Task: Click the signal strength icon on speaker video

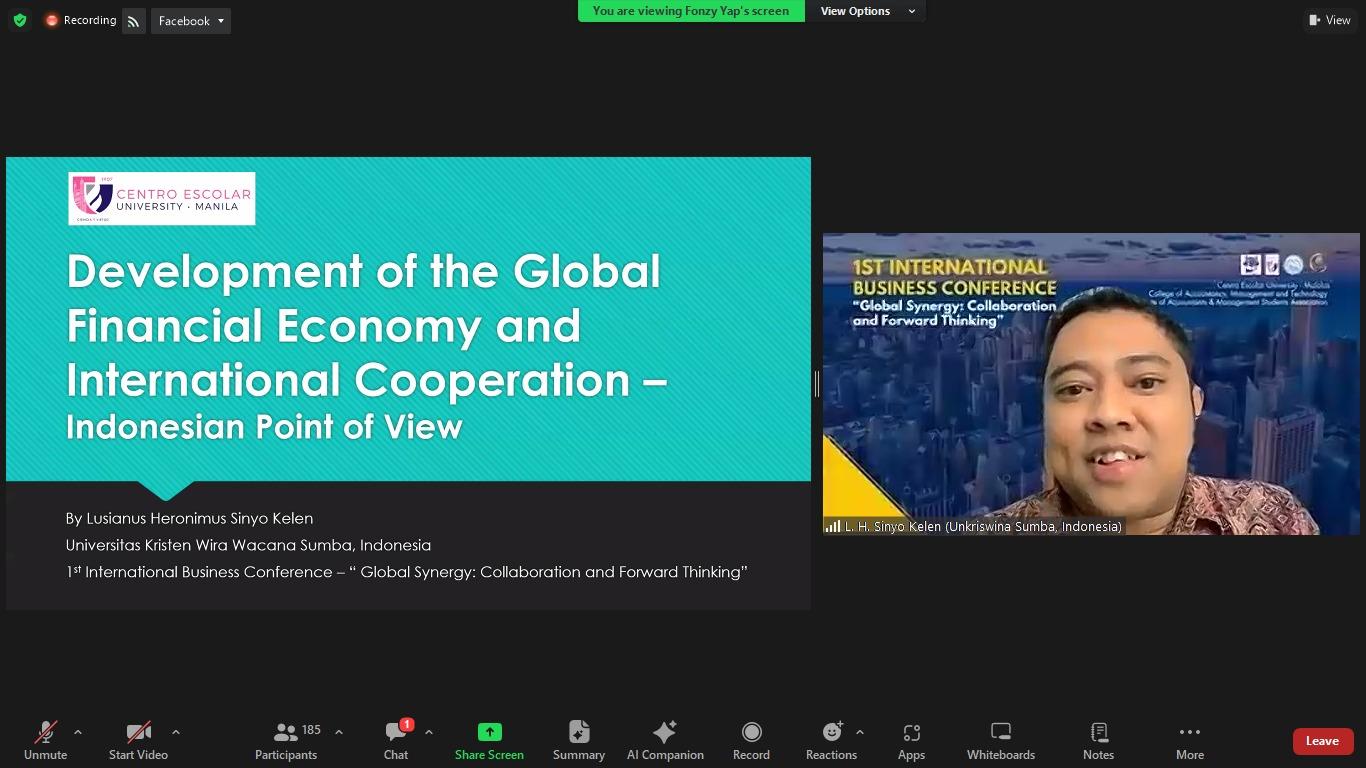Action: pos(832,526)
